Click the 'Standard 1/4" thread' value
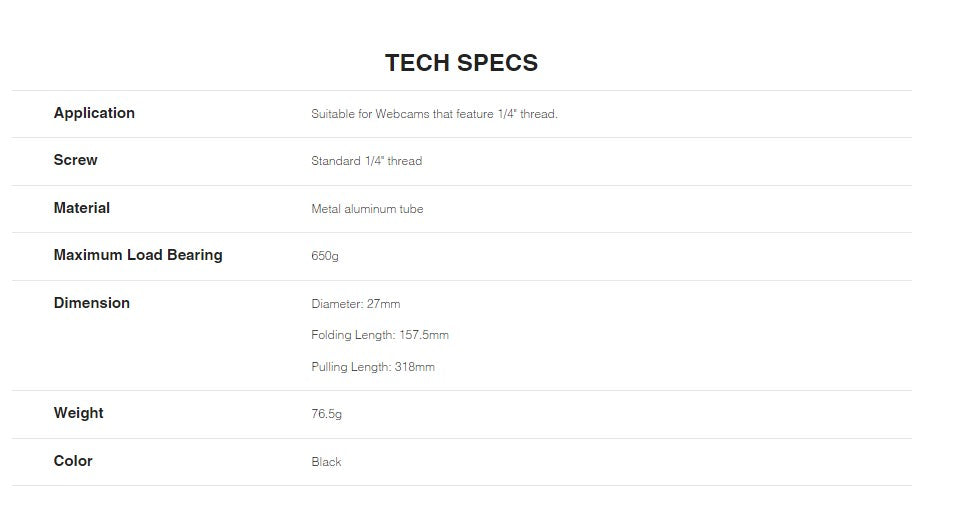This screenshot has height=511, width=974. pyautogui.click(x=366, y=161)
